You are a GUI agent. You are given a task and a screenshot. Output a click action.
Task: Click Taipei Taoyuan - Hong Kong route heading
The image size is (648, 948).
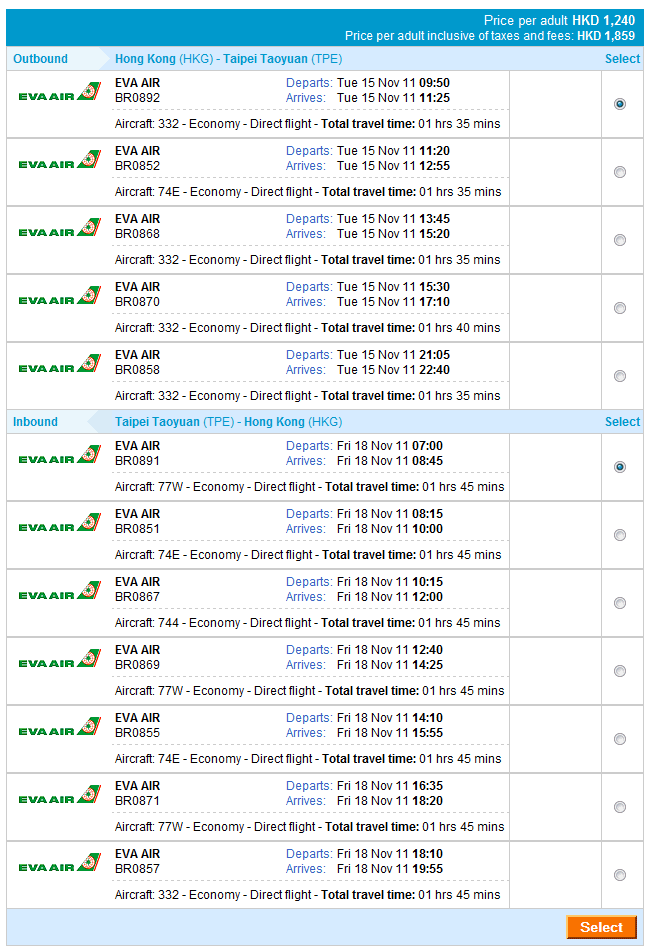[x=228, y=422]
